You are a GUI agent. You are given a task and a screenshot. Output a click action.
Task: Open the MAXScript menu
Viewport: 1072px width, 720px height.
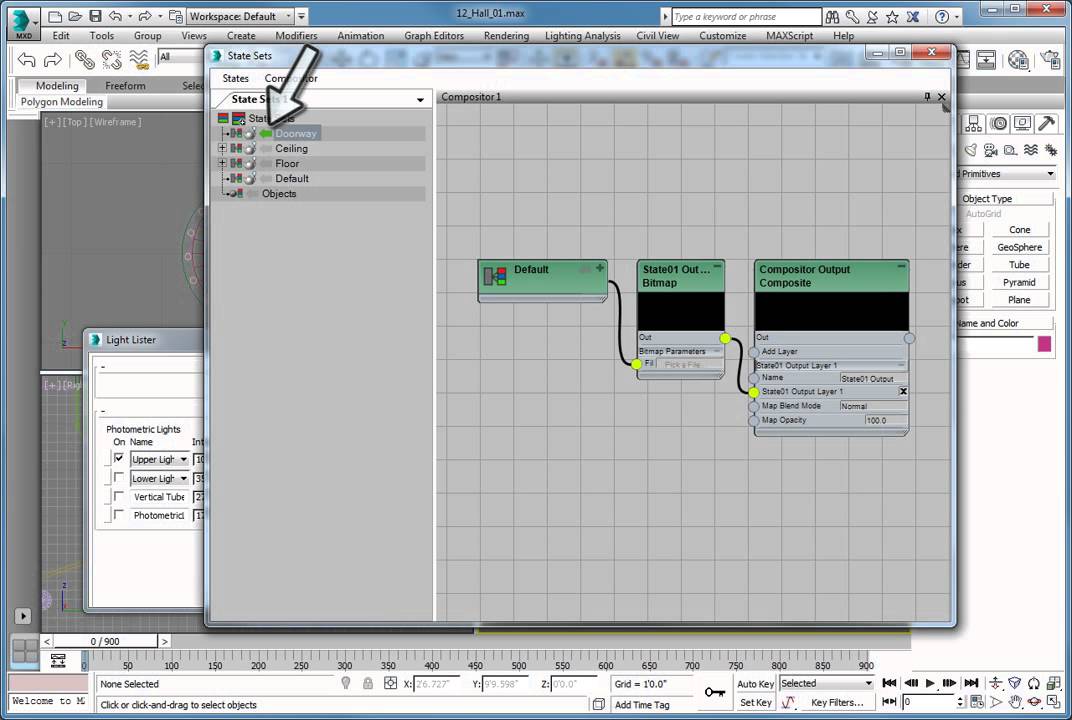[x=789, y=36]
